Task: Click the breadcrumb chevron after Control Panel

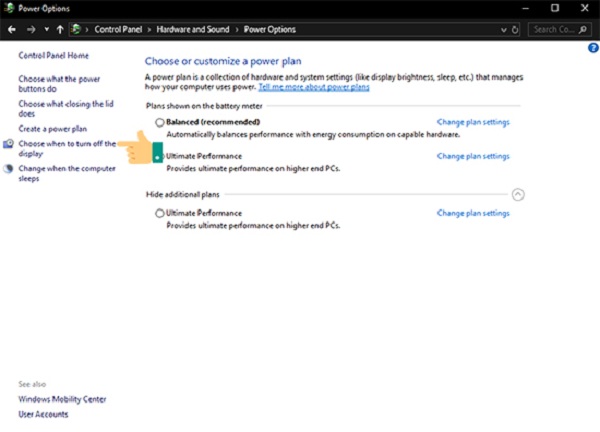Action: click(x=149, y=30)
